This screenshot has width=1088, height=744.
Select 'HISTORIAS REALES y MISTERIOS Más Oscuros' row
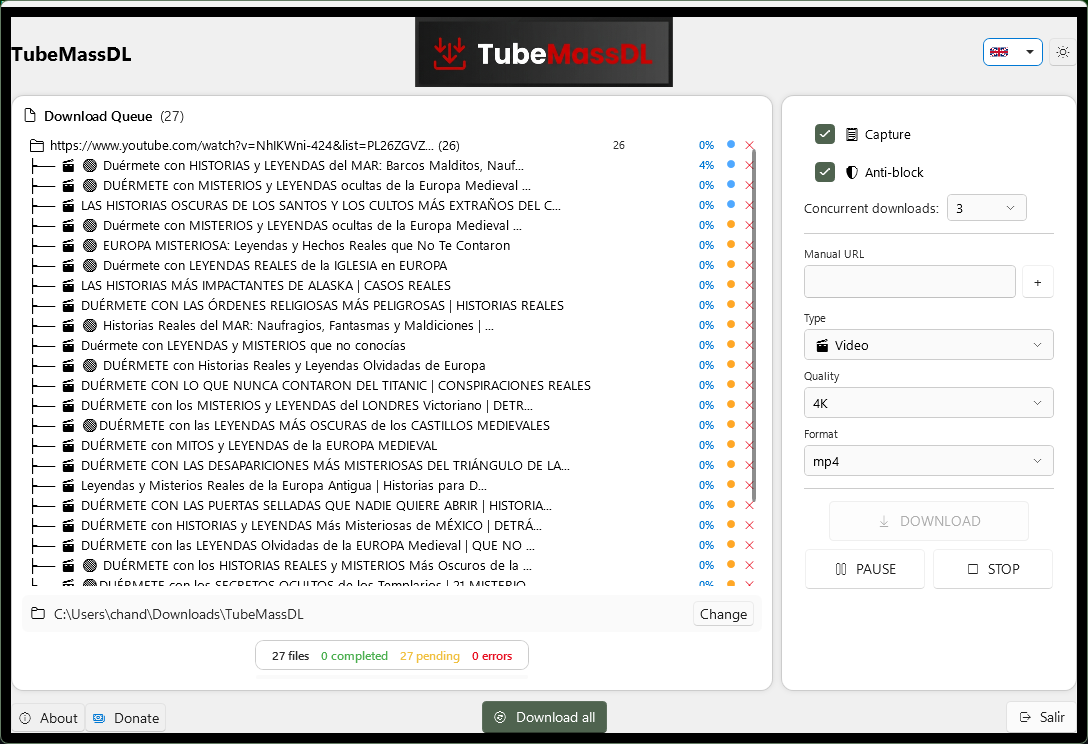(x=392, y=566)
